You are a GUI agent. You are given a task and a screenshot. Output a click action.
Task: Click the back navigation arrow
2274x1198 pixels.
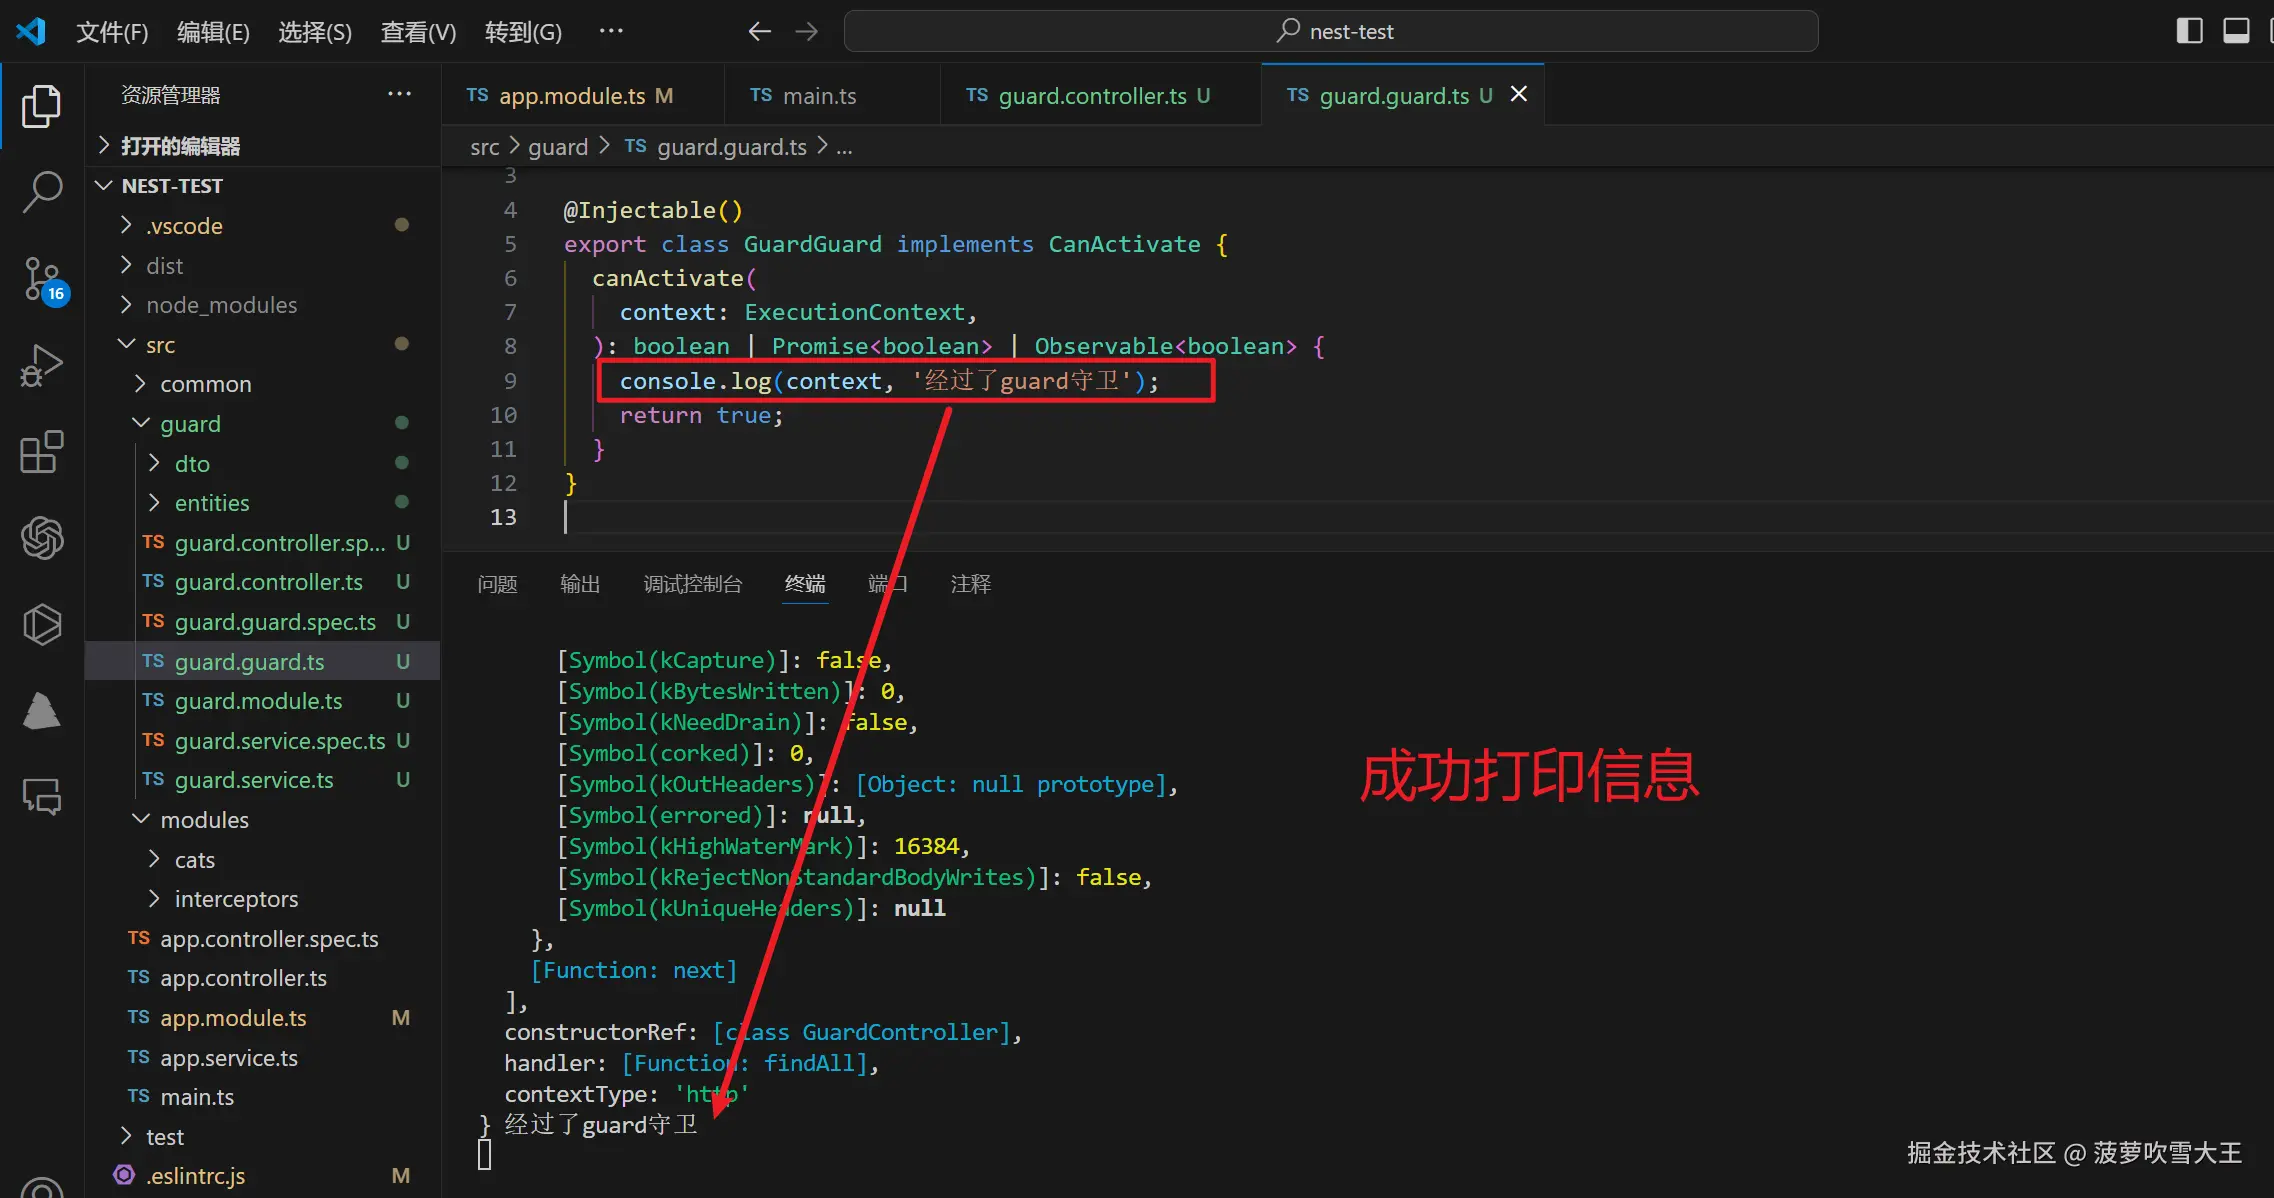(x=759, y=31)
